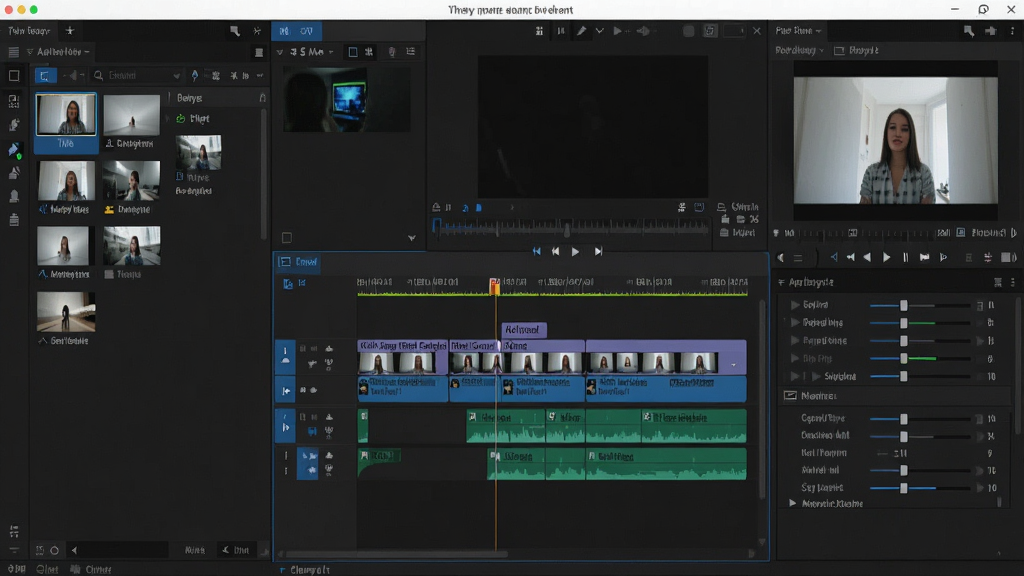This screenshot has height=576, width=1024.
Task: Activate the highlighted blue button left of the search field
Action: pos(45,76)
